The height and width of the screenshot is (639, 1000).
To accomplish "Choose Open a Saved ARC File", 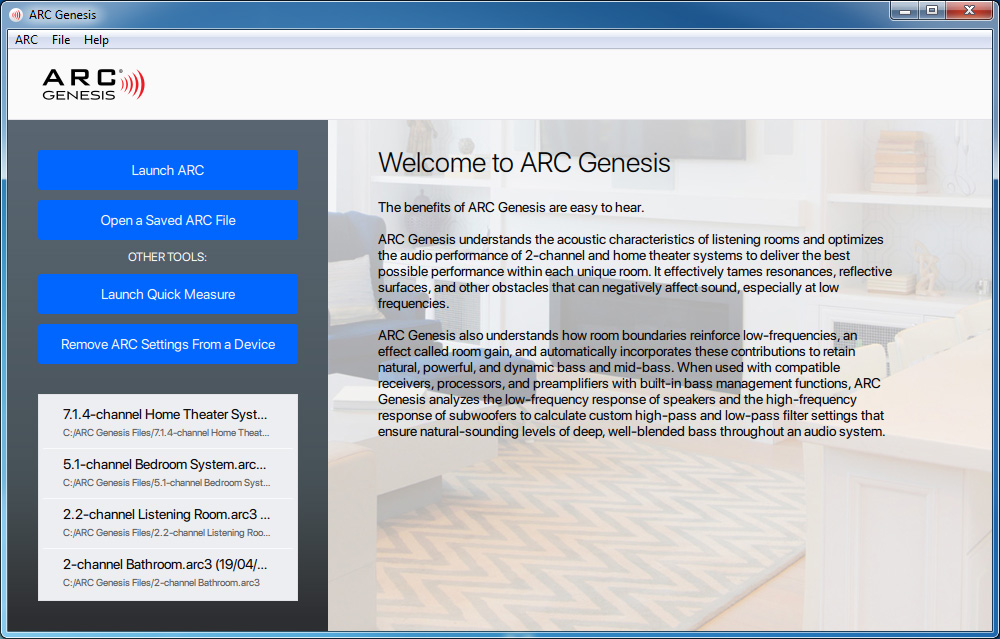I will click(x=168, y=220).
